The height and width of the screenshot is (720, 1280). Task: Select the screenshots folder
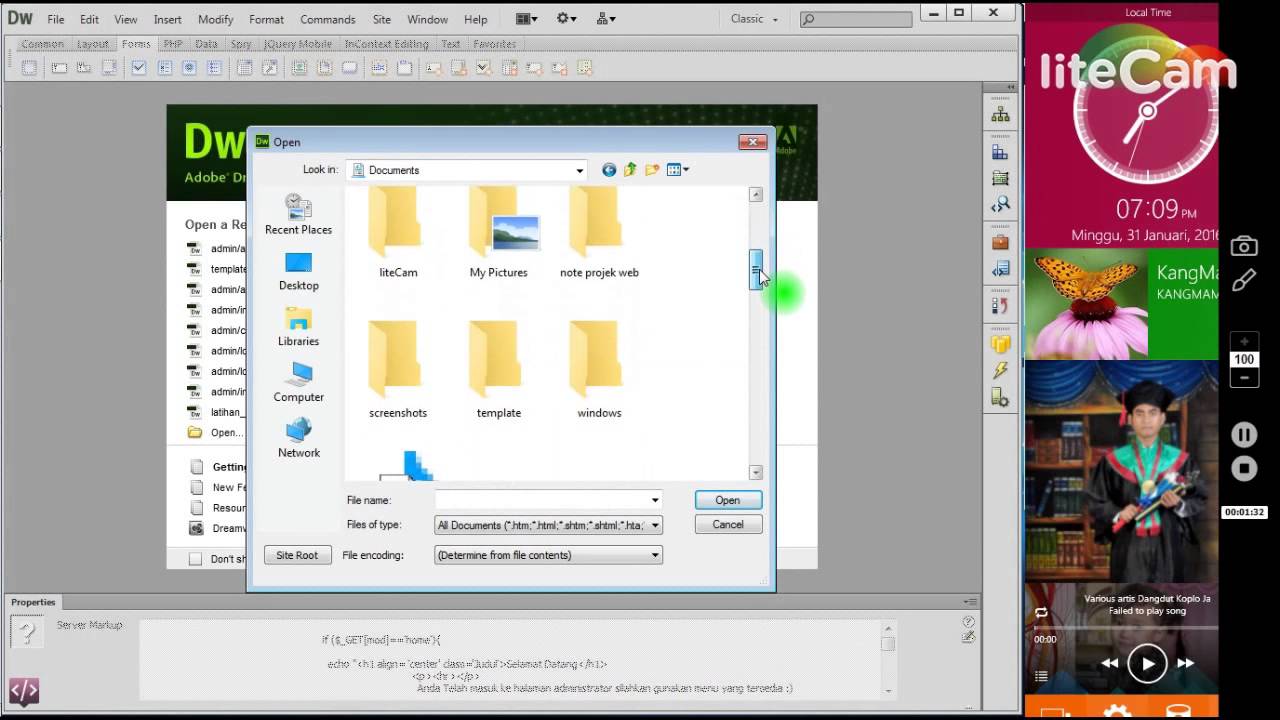point(398,370)
